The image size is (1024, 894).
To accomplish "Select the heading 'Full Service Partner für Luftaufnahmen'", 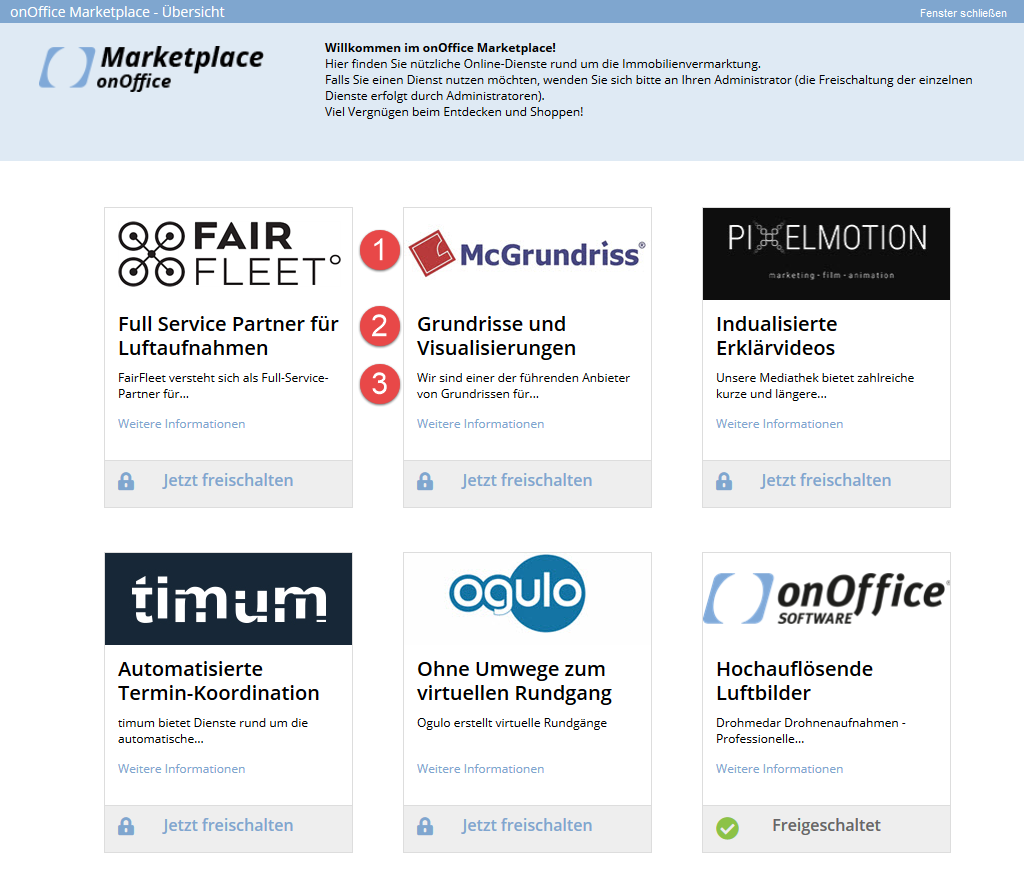I will coord(229,336).
